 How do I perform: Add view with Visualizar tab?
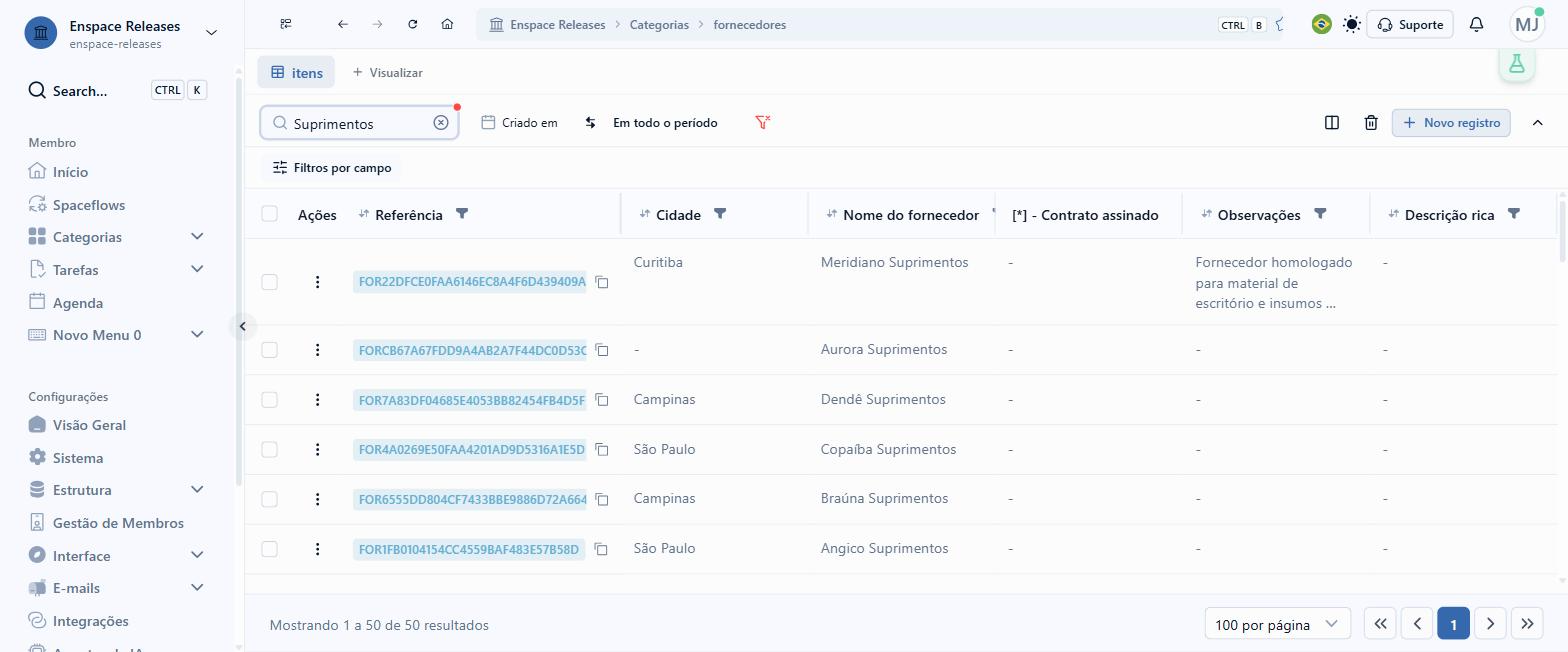387,72
